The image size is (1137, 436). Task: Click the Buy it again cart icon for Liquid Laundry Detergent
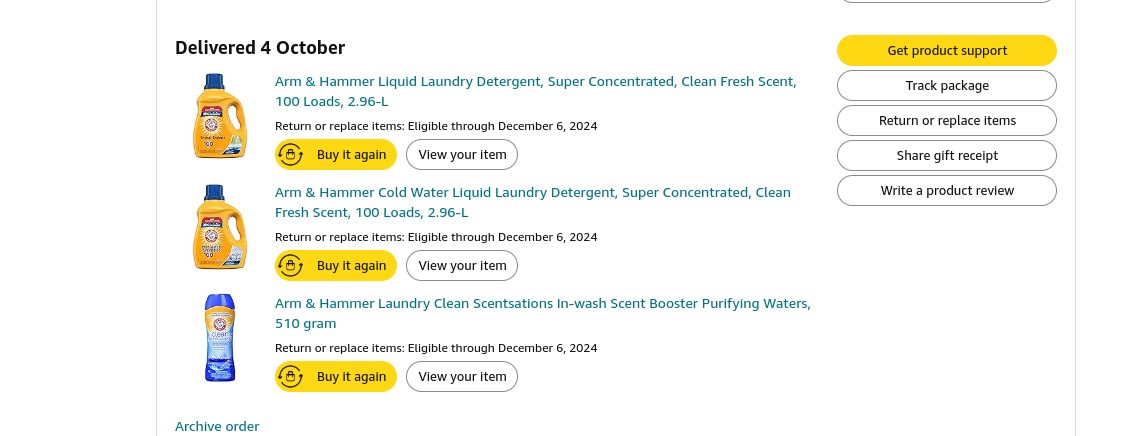click(x=290, y=155)
